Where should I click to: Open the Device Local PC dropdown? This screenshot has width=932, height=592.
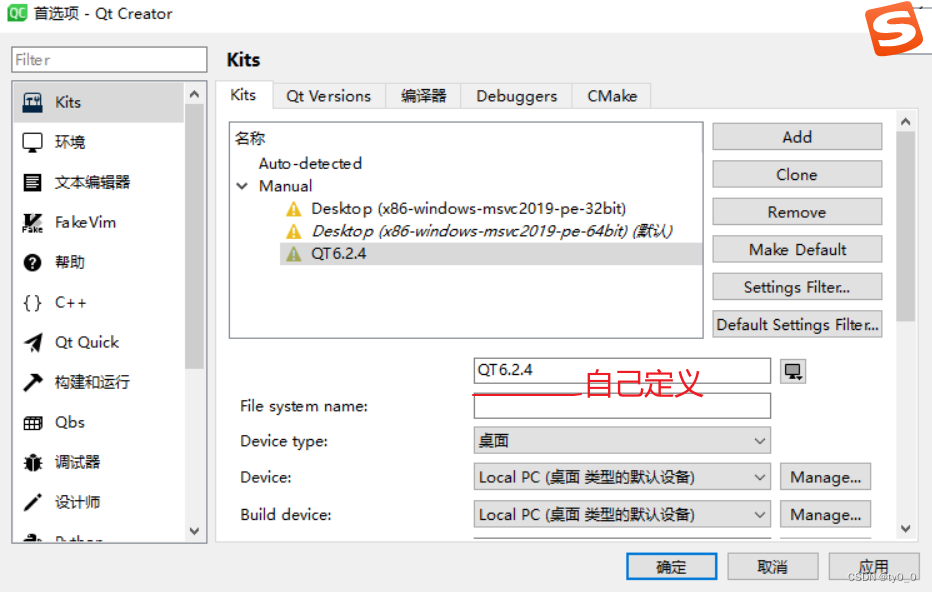622,477
